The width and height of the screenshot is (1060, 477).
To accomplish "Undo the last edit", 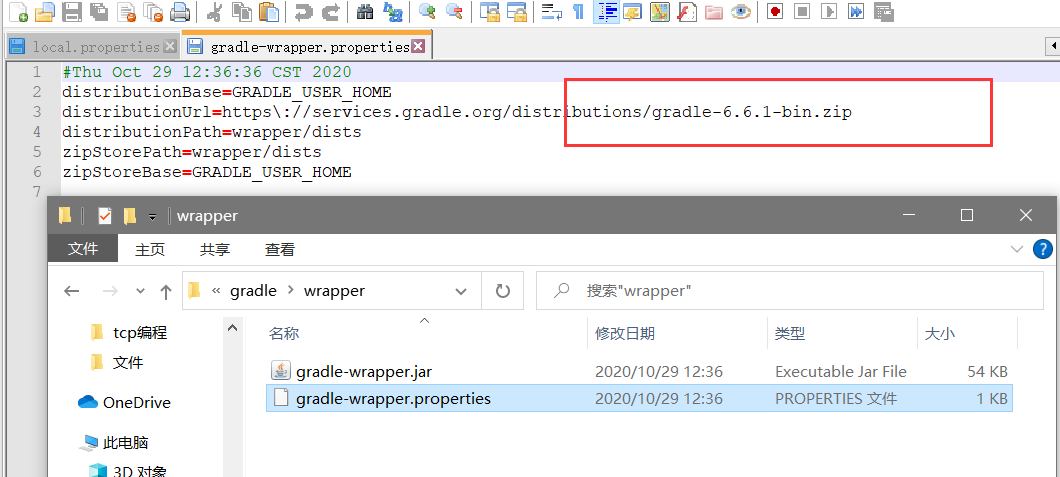I will click(x=304, y=11).
